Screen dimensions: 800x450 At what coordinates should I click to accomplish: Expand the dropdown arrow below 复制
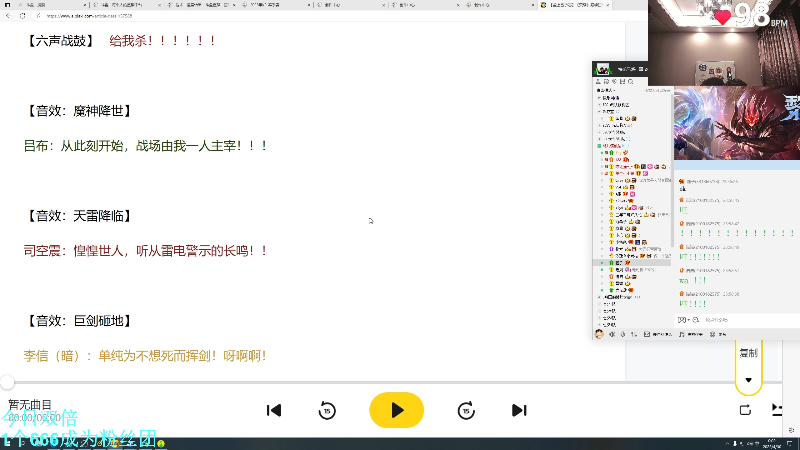click(748, 380)
